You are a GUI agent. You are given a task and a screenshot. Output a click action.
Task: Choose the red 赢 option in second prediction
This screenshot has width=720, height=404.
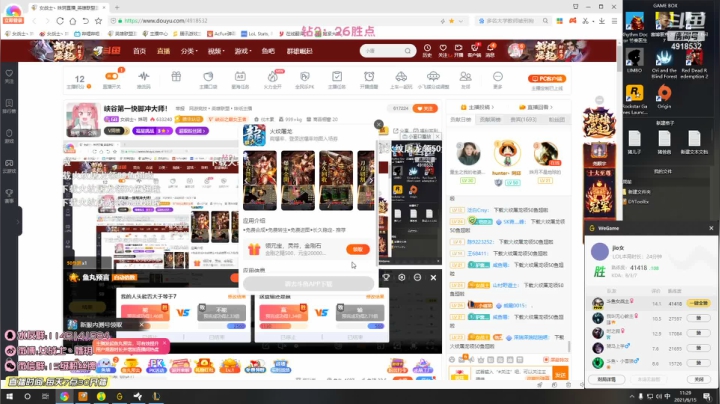[x=283, y=313]
